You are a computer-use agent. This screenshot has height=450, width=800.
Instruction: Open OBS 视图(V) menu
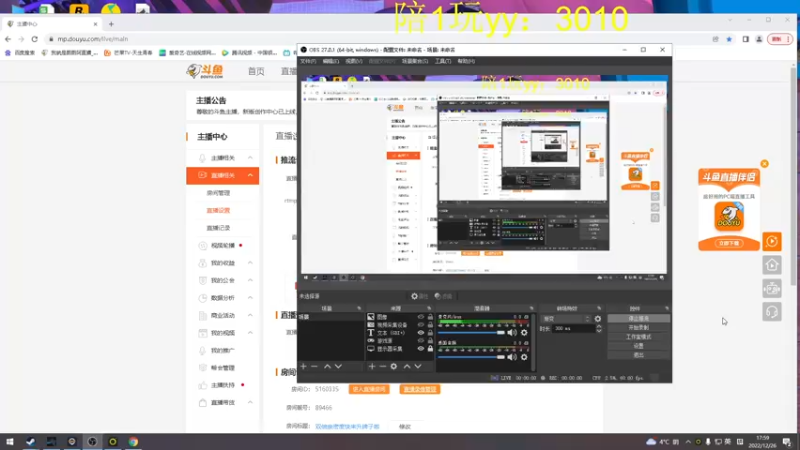[x=354, y=61]
